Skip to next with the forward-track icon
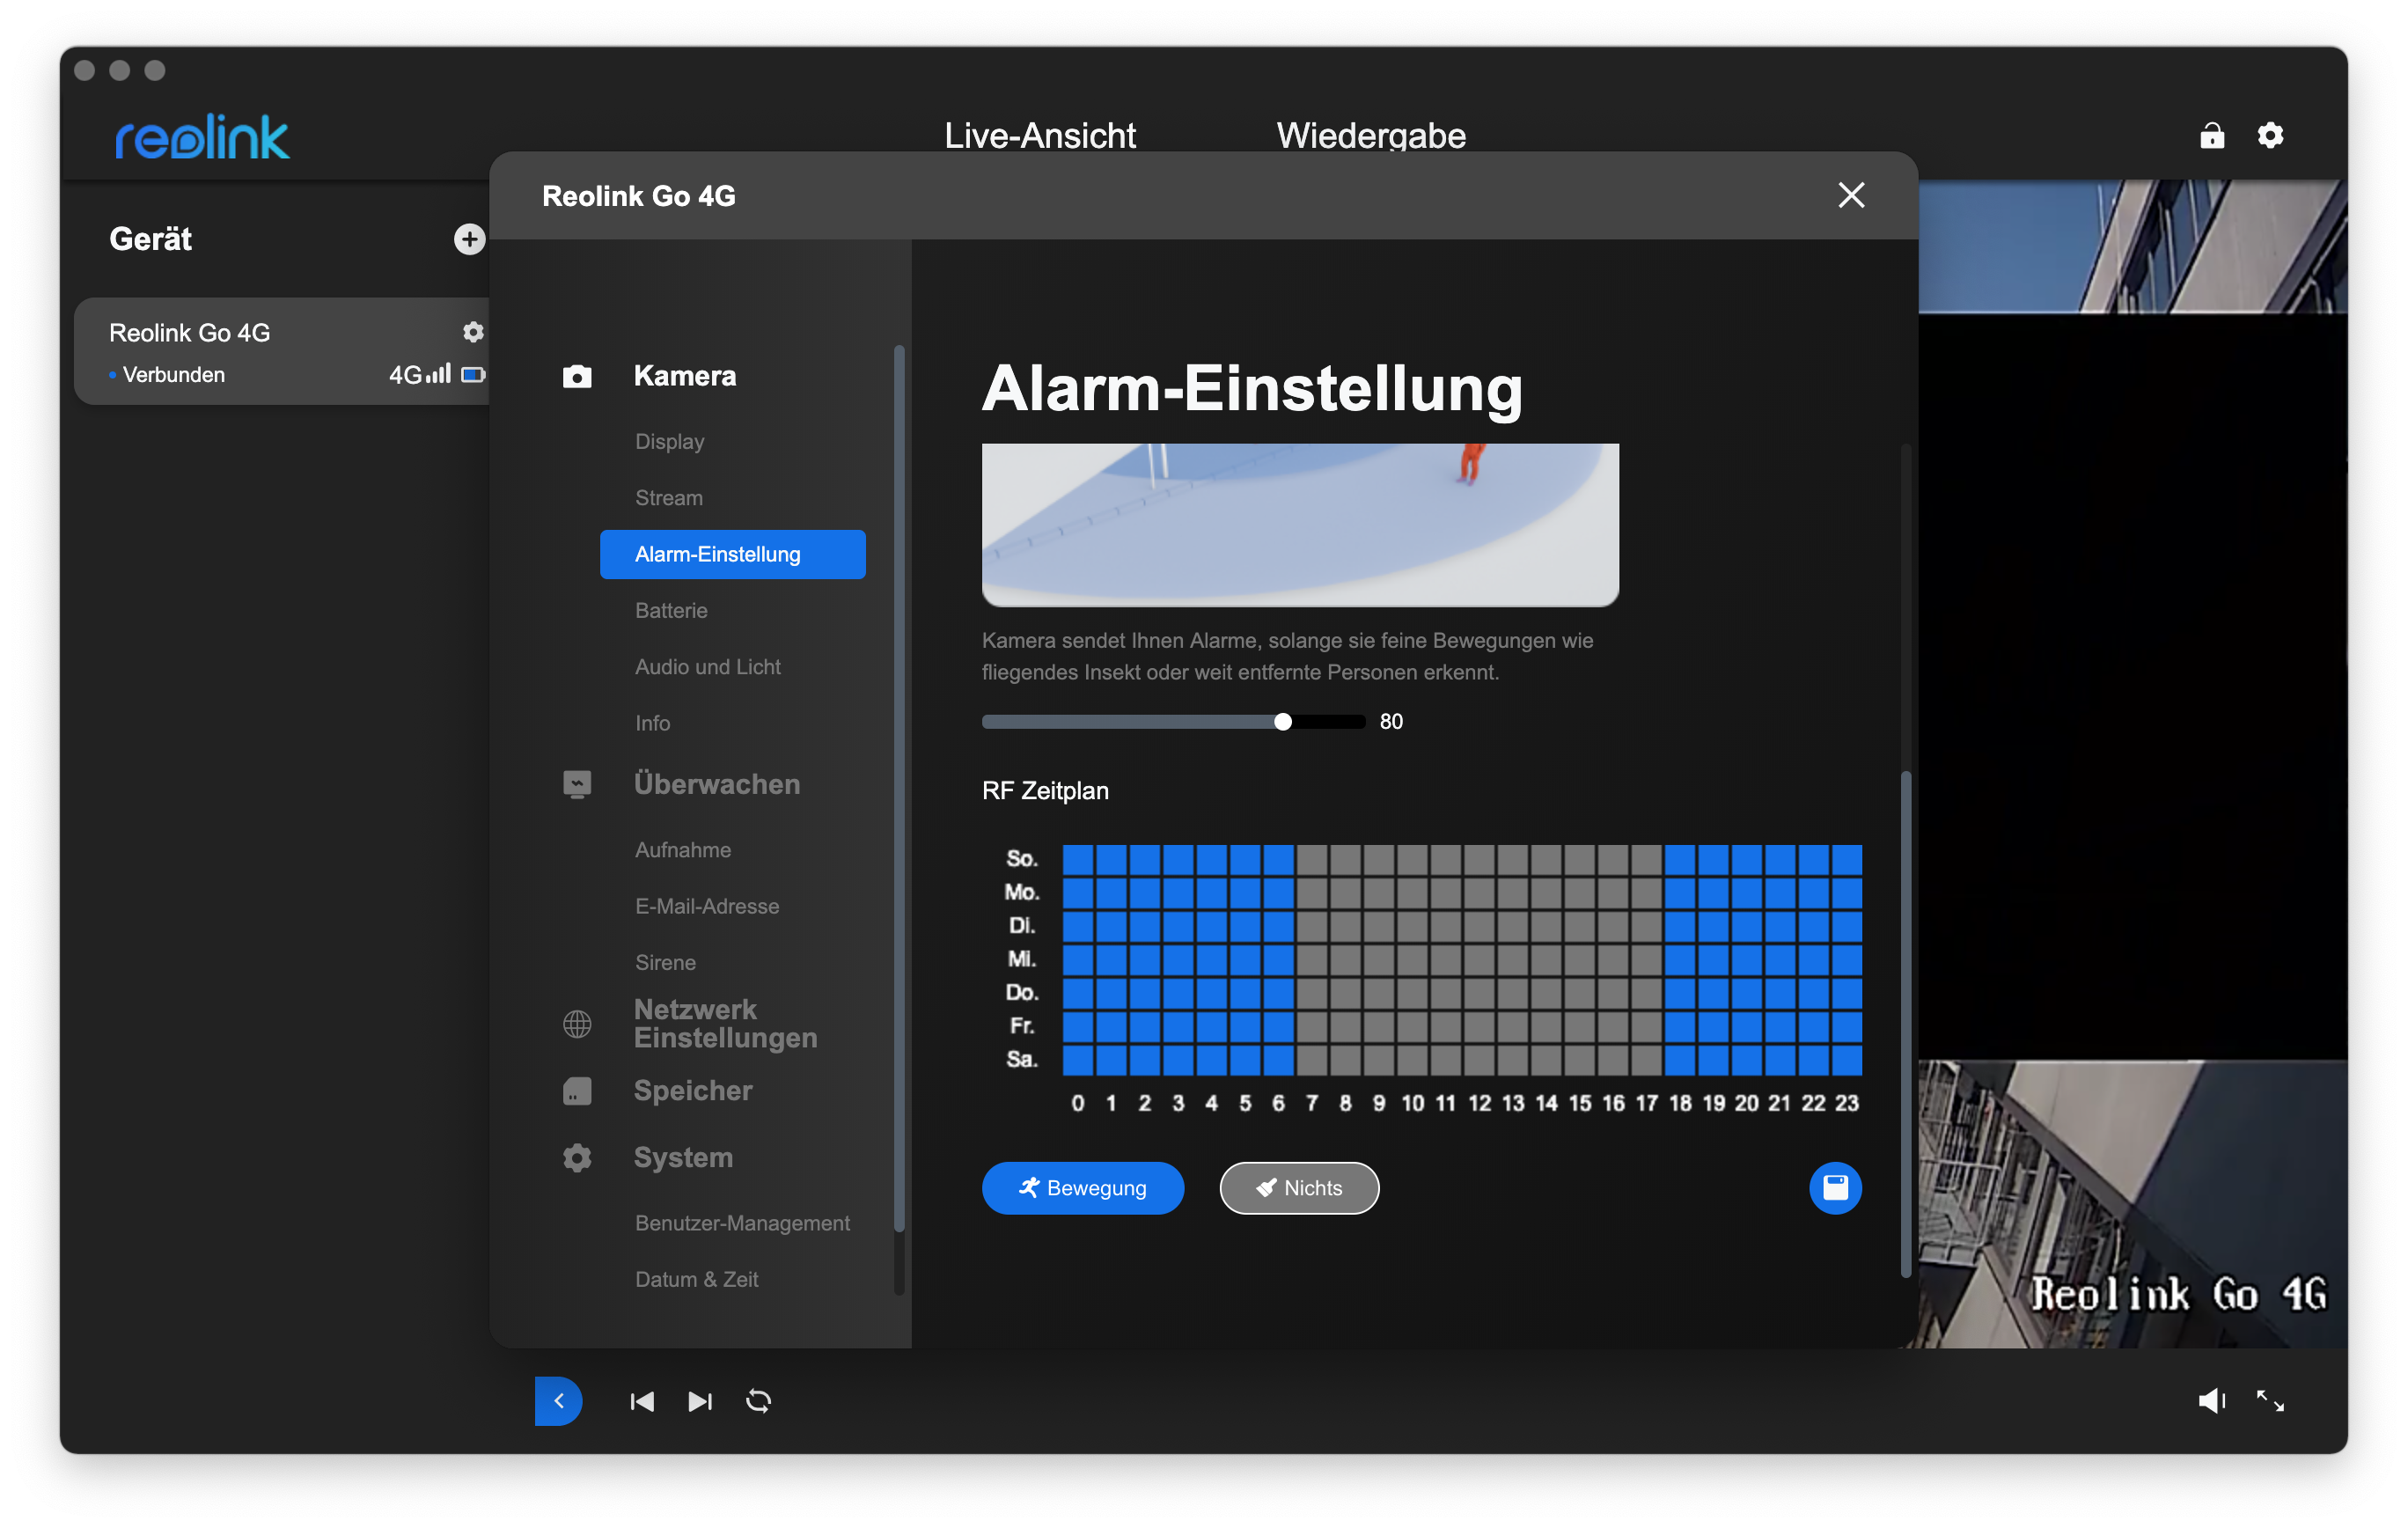The image size is (2408, 1528). point(700,1401)
